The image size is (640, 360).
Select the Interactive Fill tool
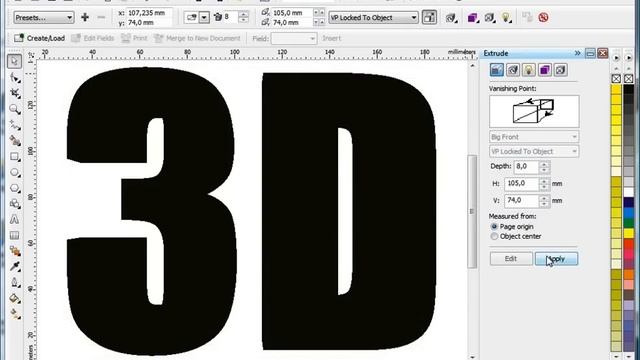click(x=15, y=314)
